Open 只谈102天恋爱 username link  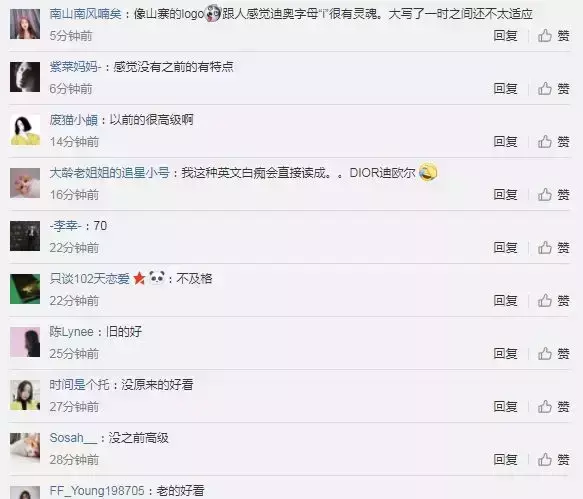90,279
